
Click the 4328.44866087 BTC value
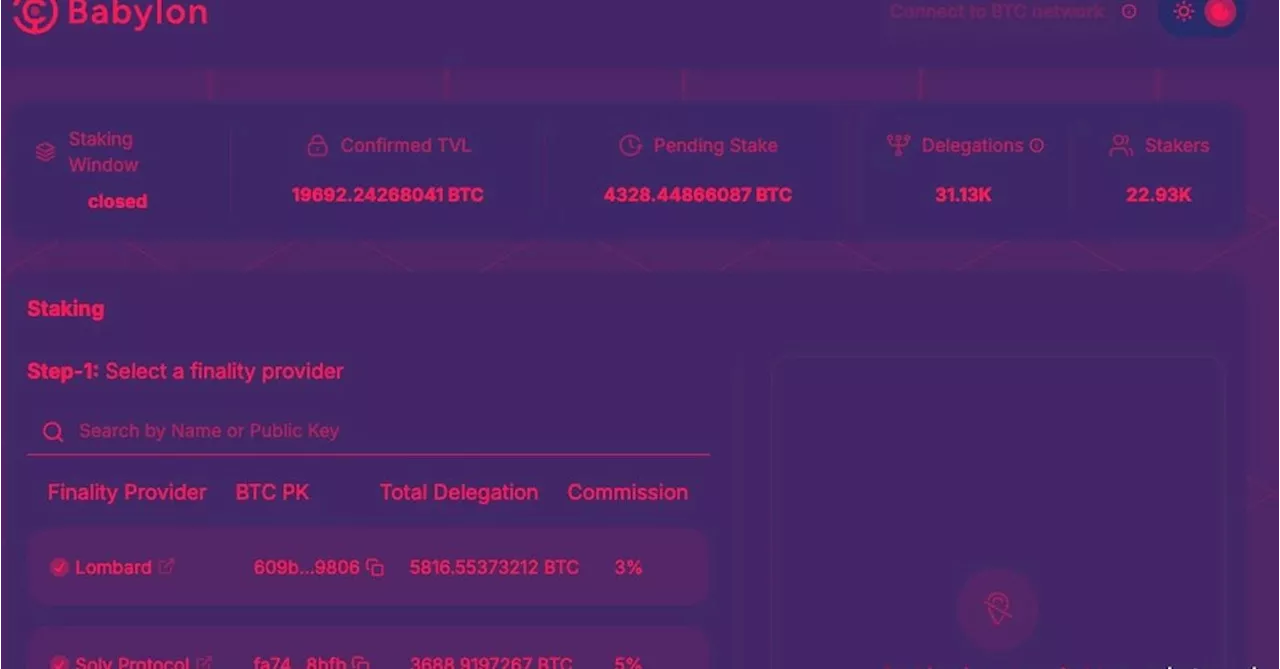click(698, 195)
